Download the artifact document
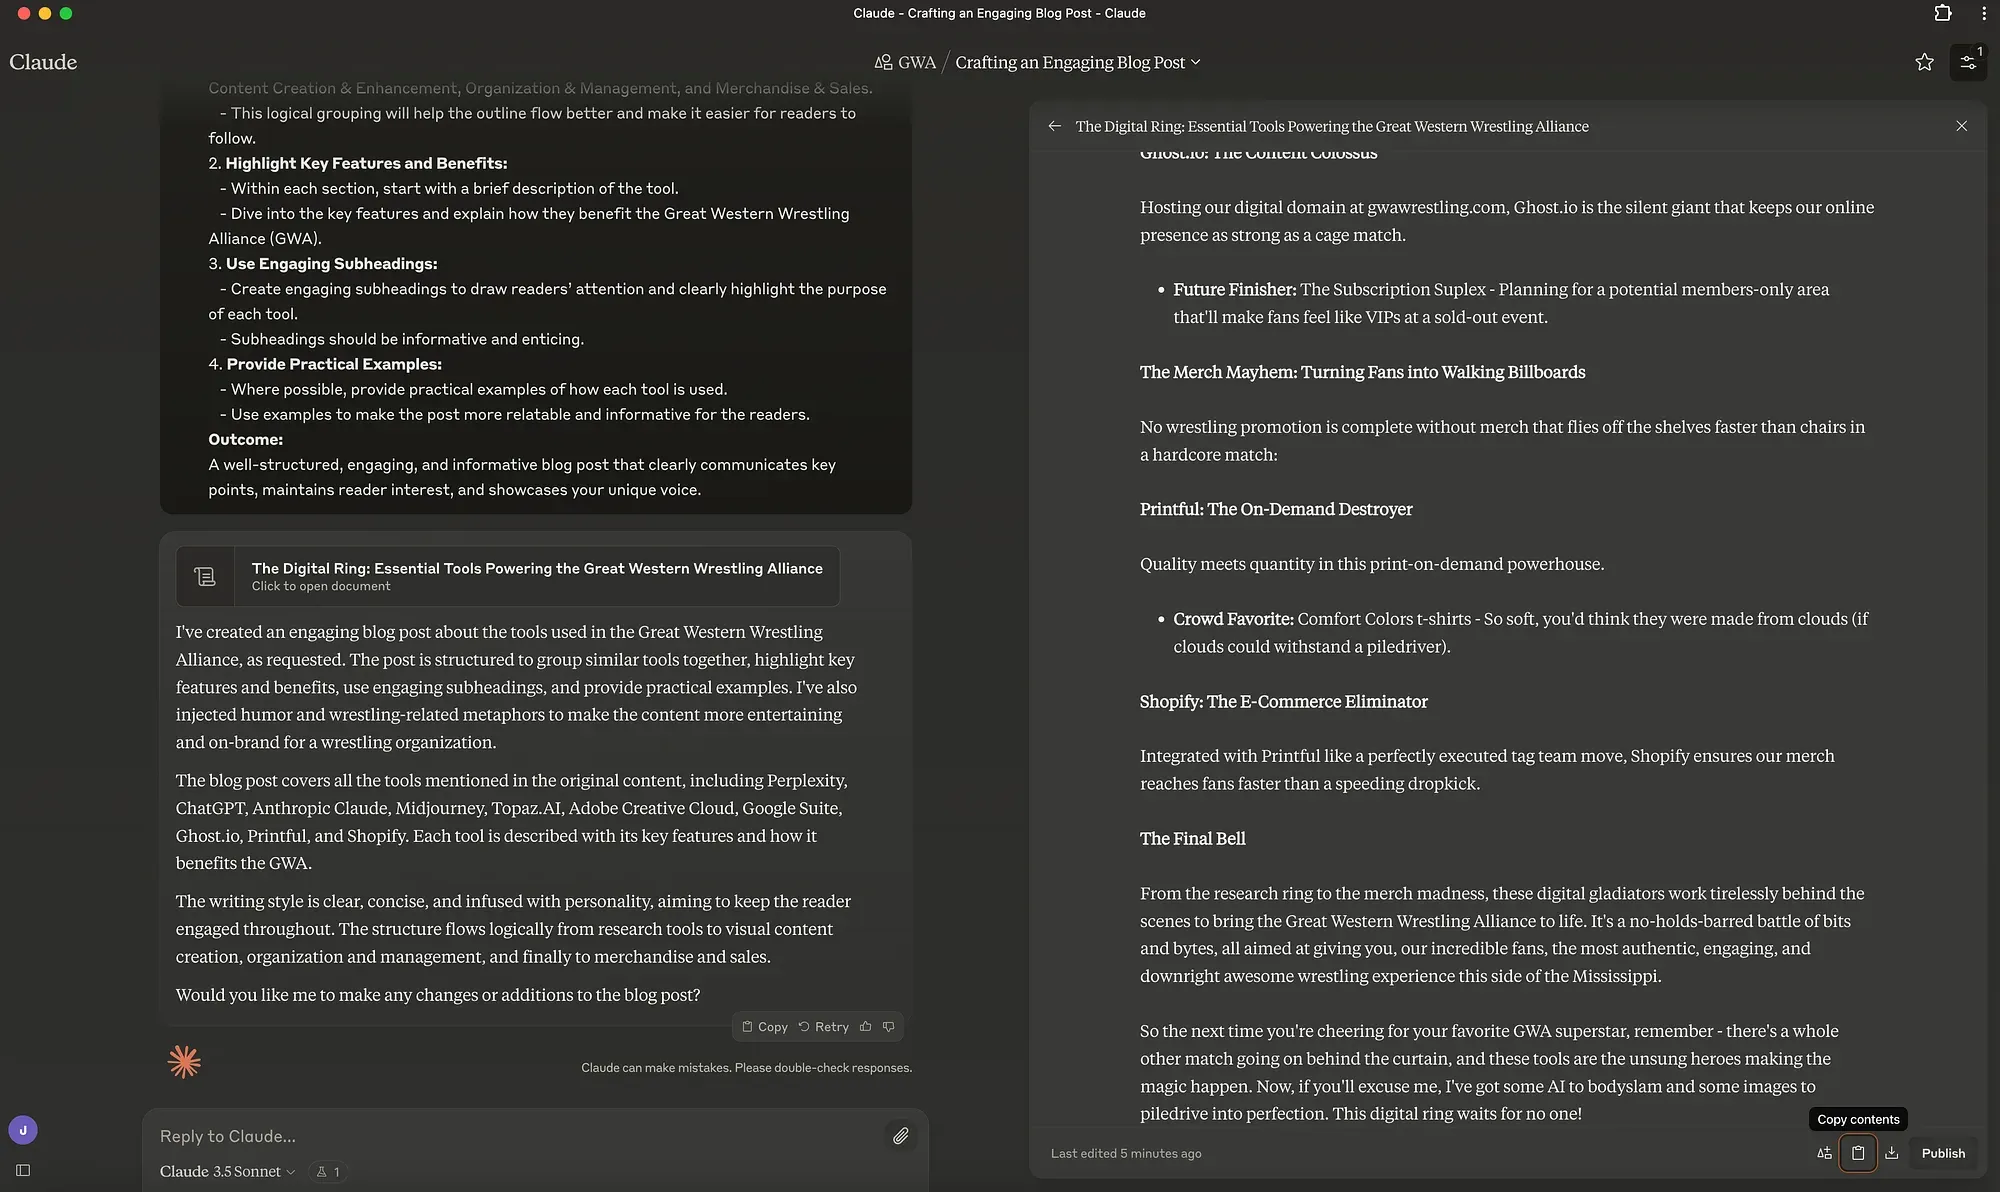Screen dimensions: 2000x1192 (x=1891, y=1153)
